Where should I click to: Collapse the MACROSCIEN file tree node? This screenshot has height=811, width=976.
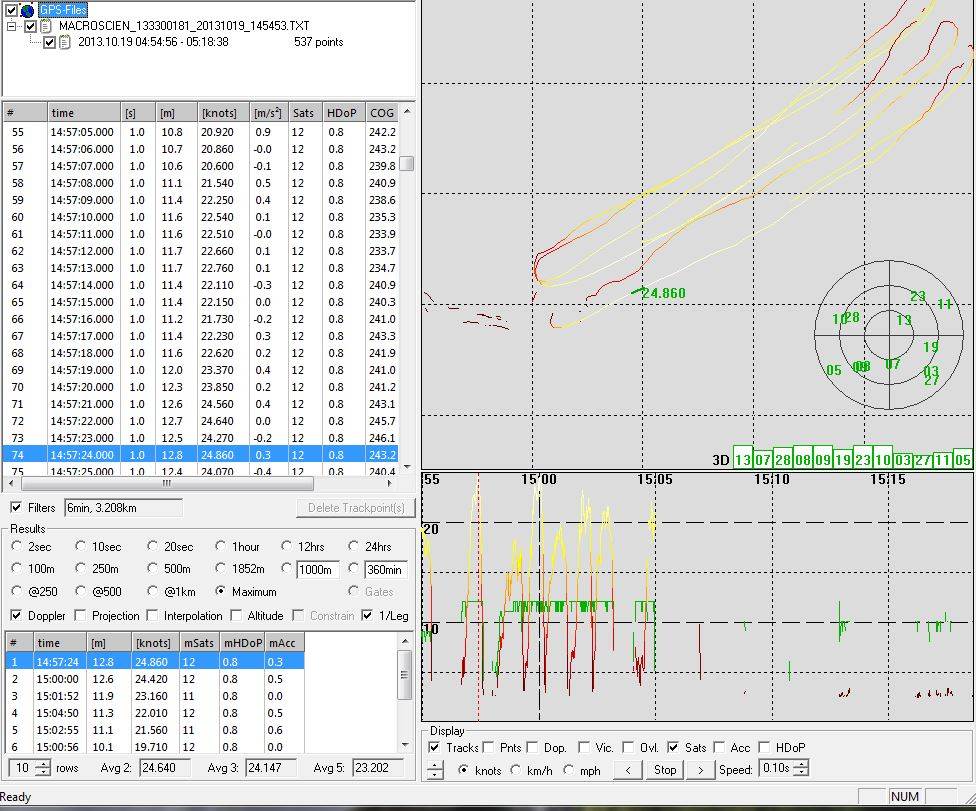coord(11,25)
